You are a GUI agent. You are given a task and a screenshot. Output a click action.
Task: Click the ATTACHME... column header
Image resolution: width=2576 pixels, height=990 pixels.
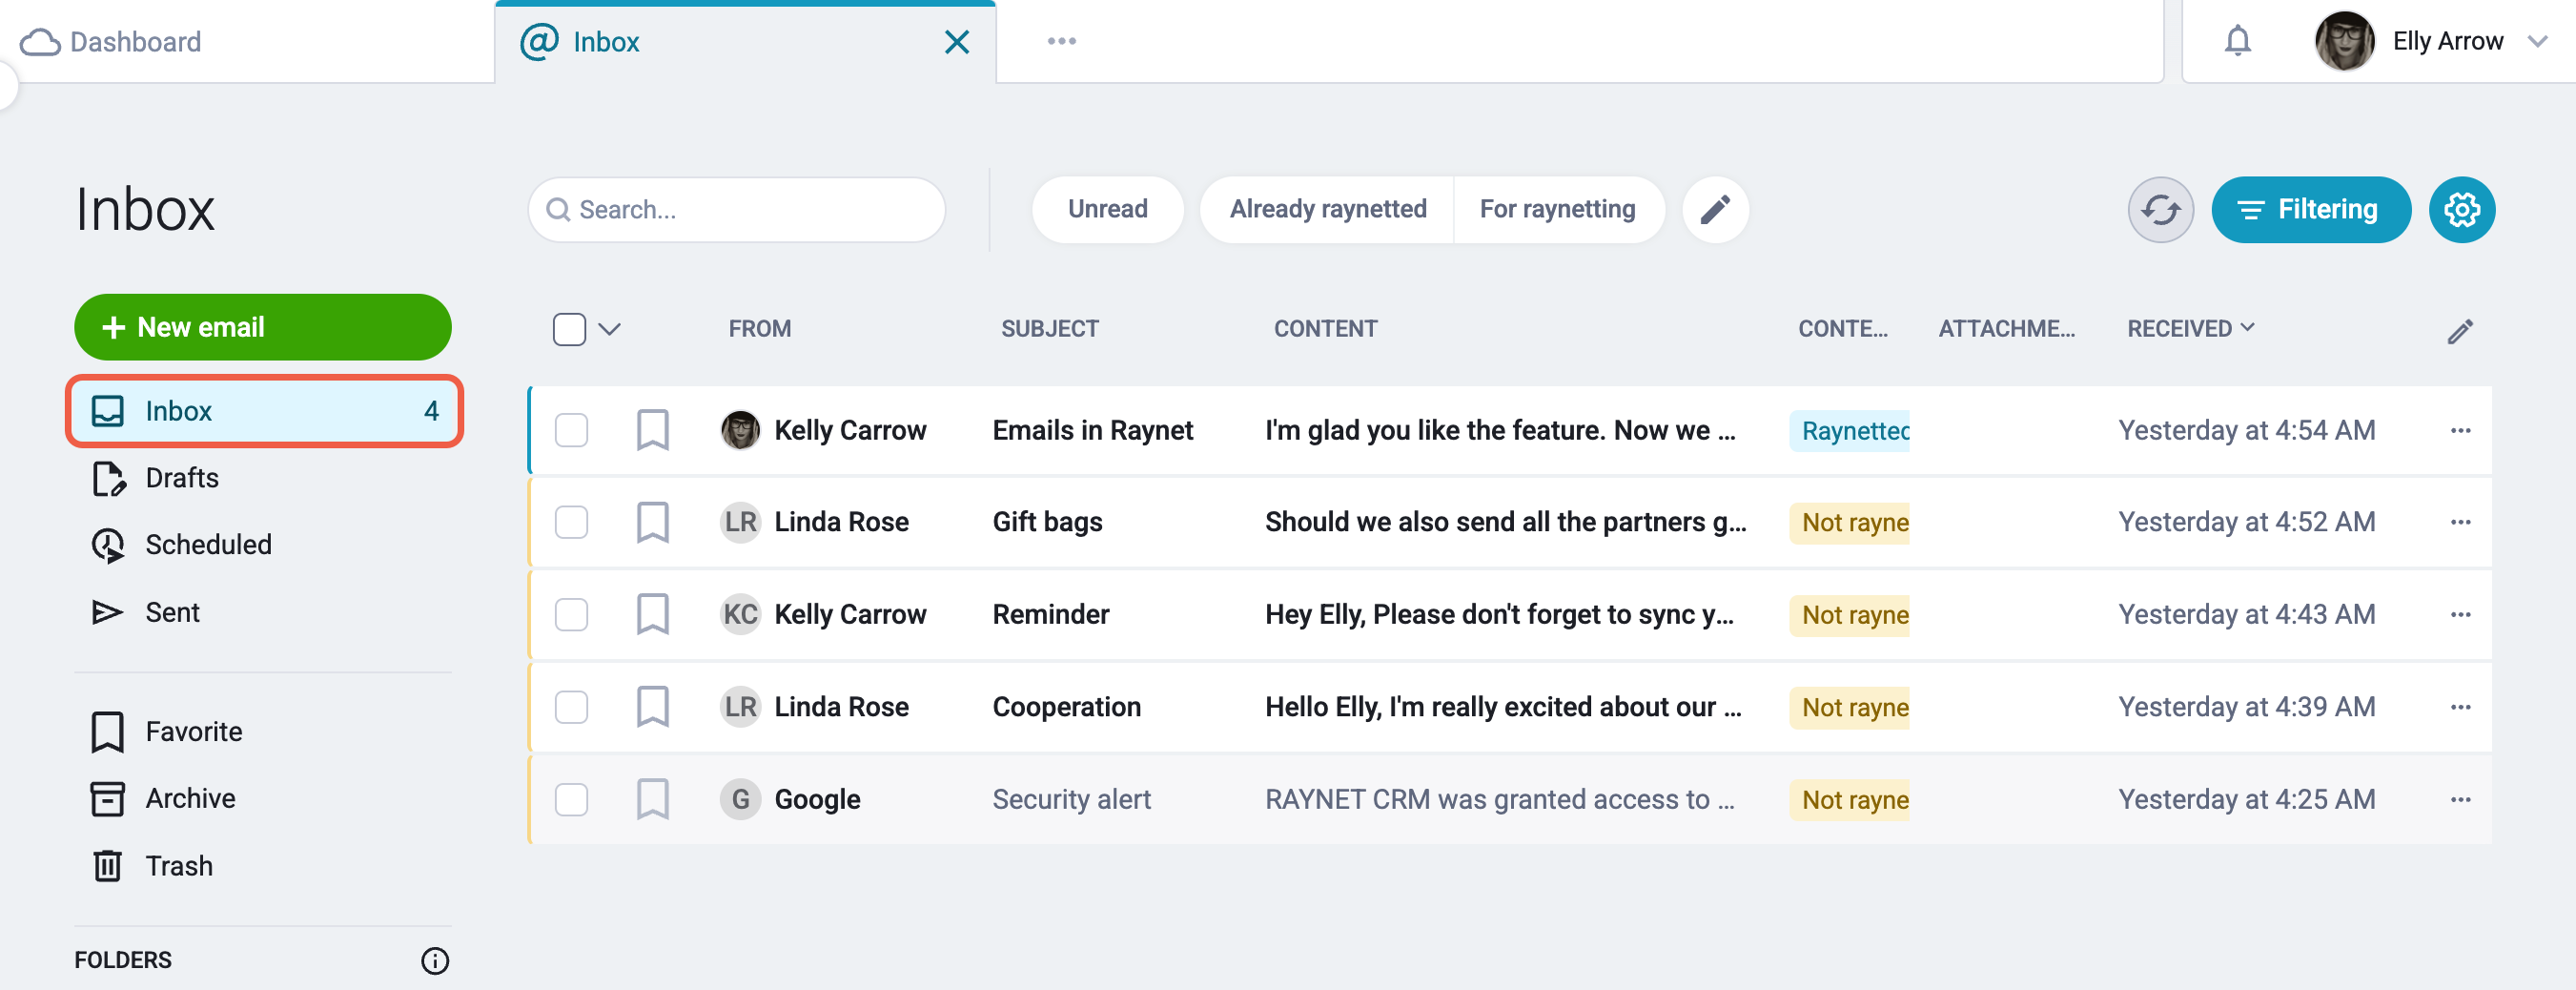[x=2006, y=329]
